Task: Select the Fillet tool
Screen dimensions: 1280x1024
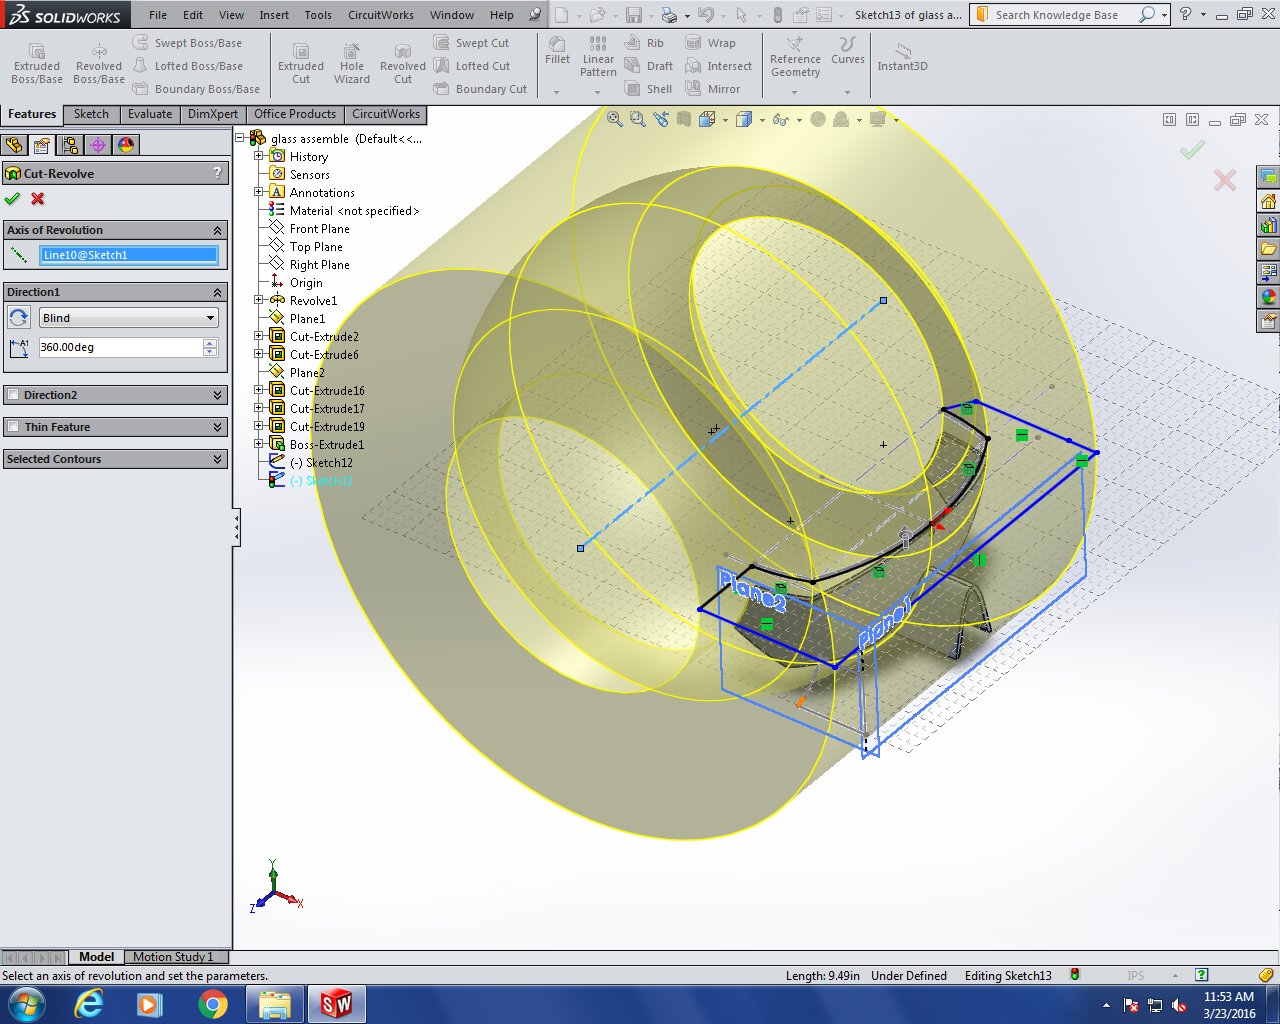Action: point(557,51)
